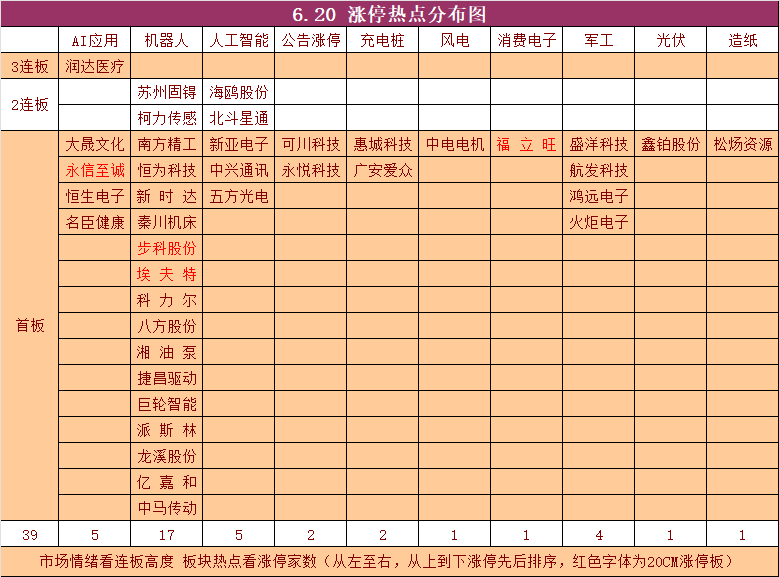This screenshot has height=577, width=779.
Task: Click the 军工 column count 4
Action: coord(599,535)
